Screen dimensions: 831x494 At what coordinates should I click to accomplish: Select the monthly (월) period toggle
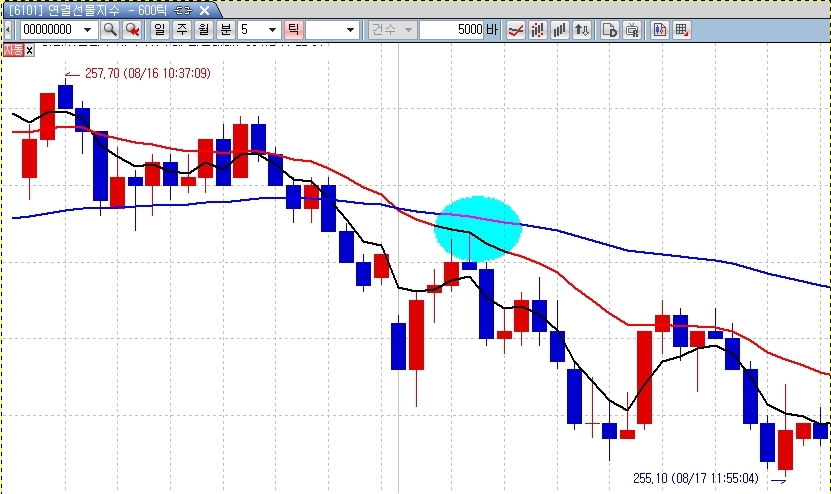pos(203,30)
